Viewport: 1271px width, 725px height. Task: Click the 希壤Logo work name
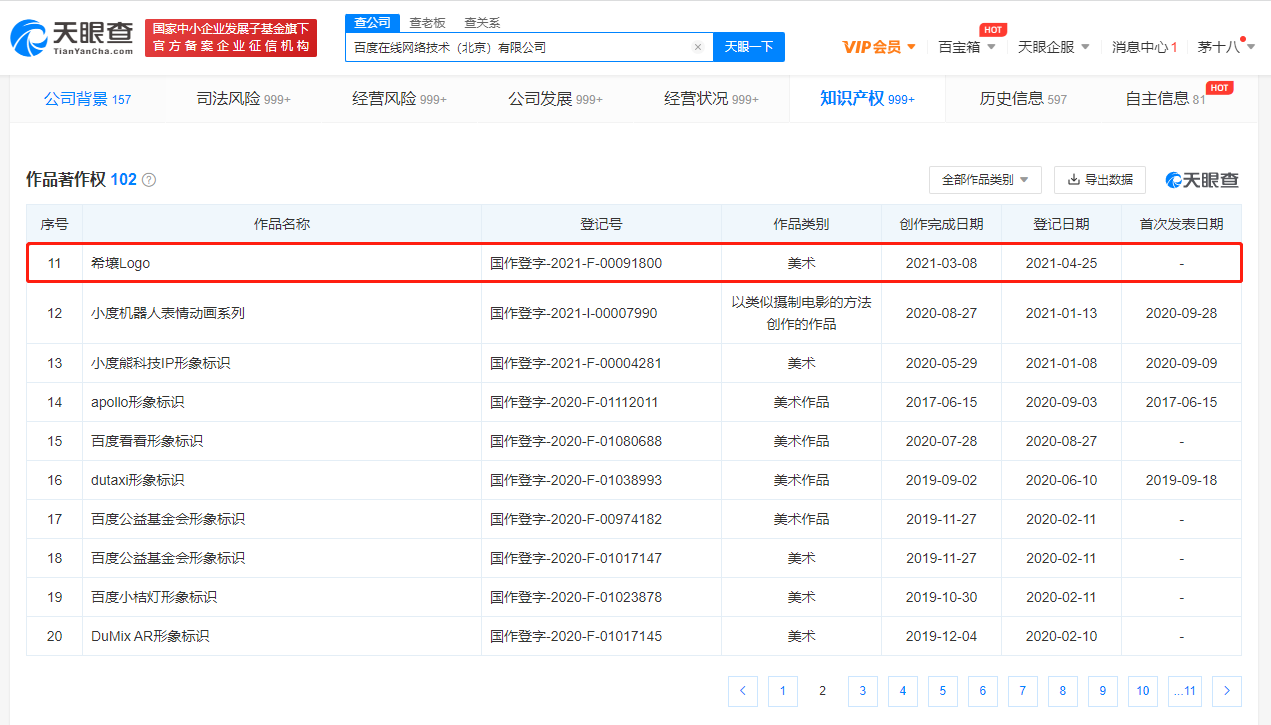[x=120, y=264]
